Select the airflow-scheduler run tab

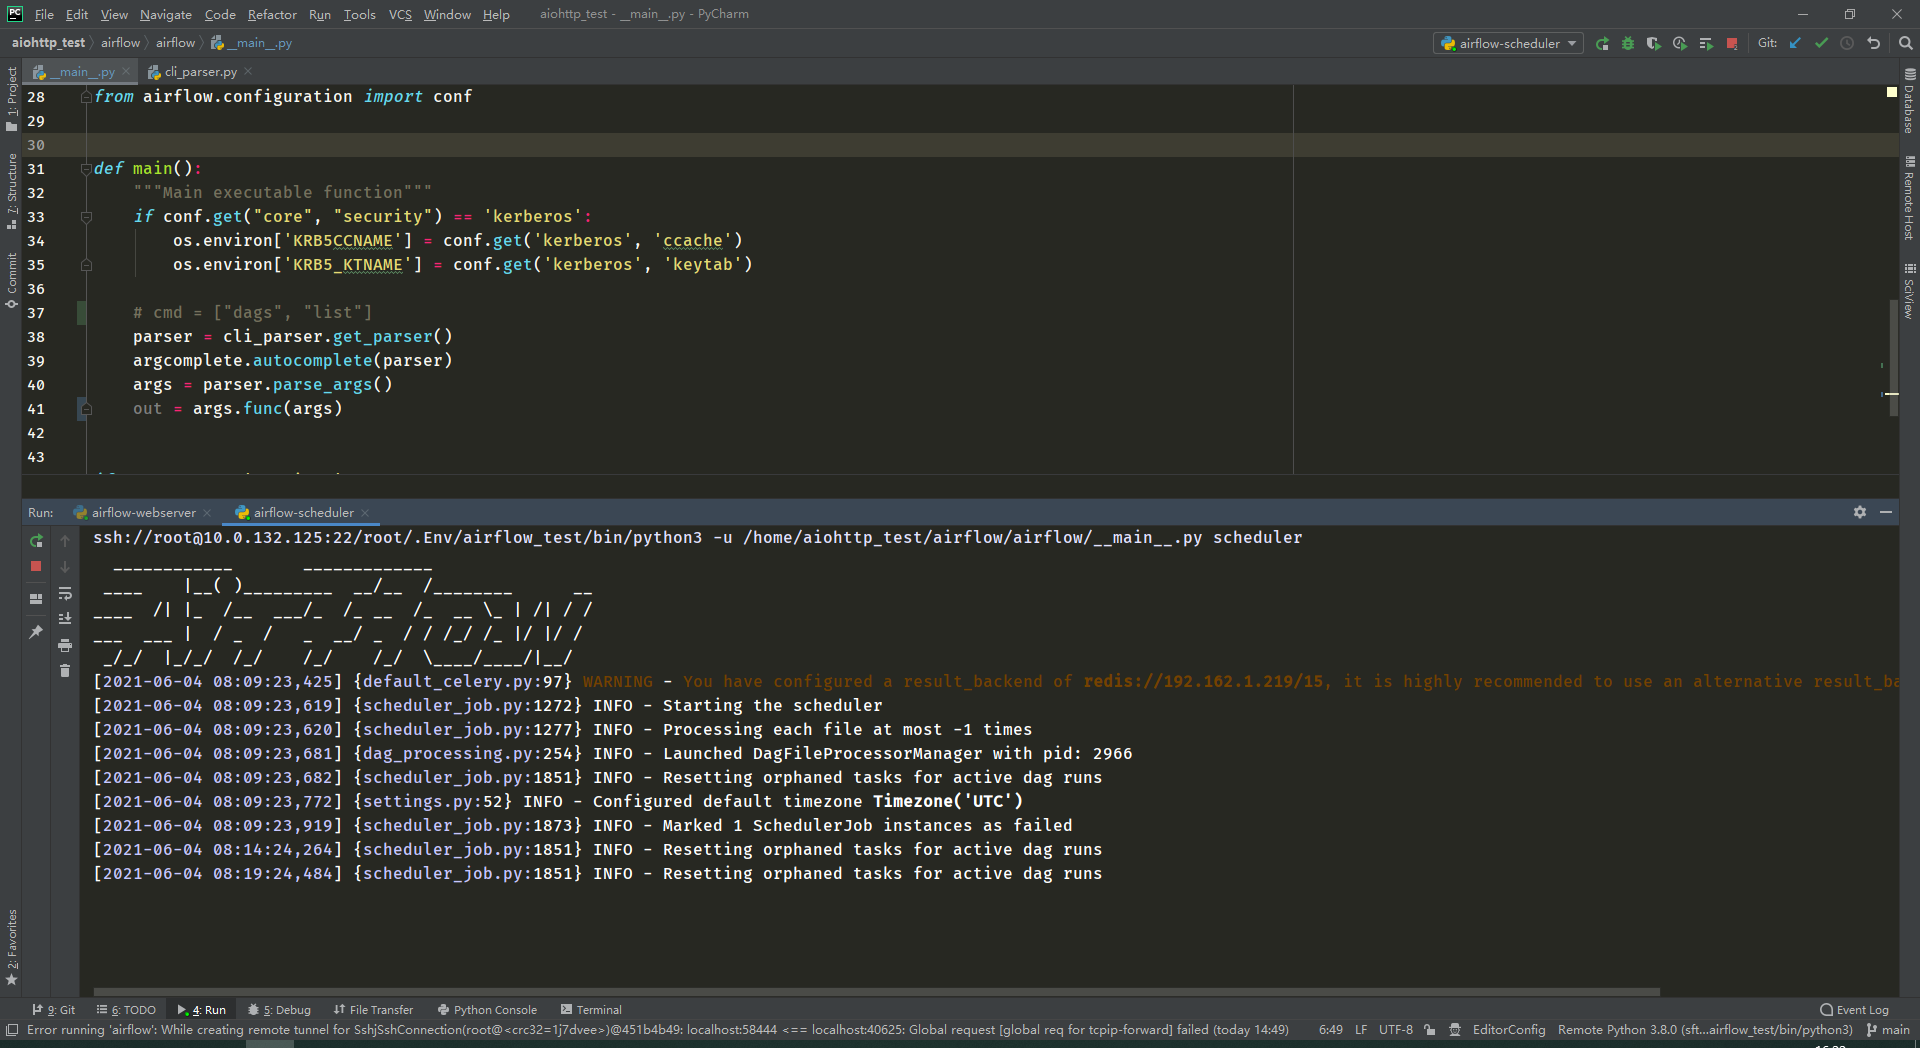(x=304, y=512)
